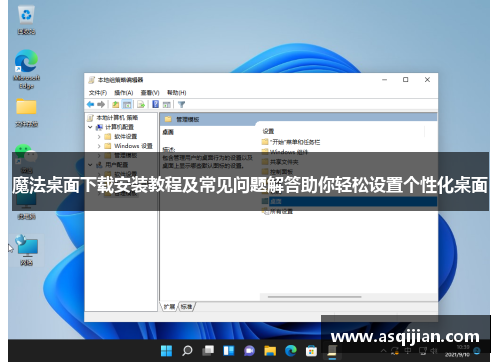
Task: Open File Explorer from the taskbar
Action: tap(270, 351)
